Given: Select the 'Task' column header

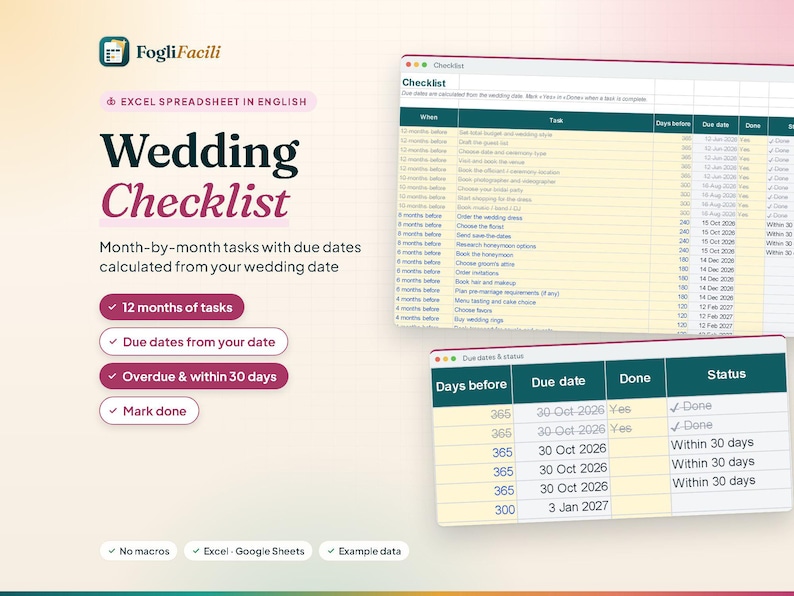Looking at the screenshot, I should [x=556, y=121].
